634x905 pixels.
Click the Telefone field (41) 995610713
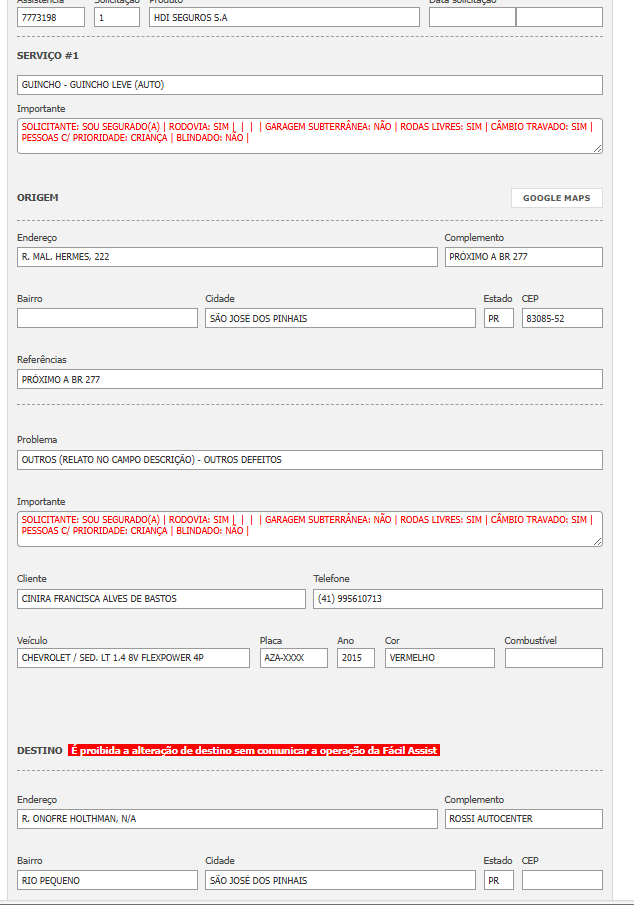(458, 599)
